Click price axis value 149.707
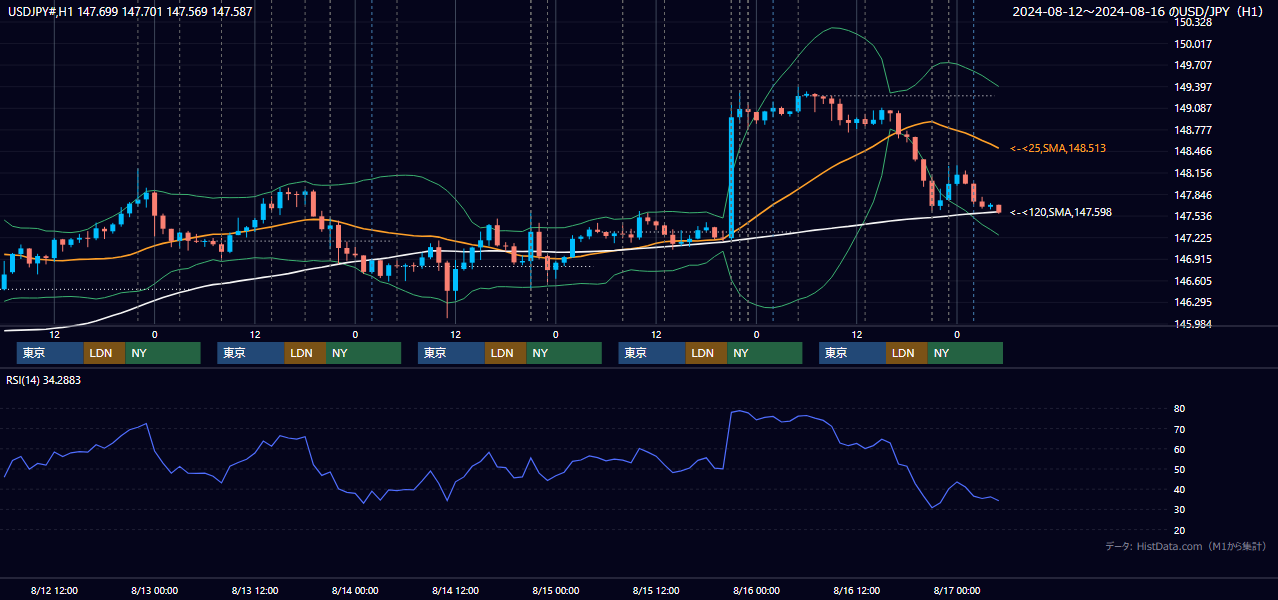Image resolution: width=1278 pixels, height=600 pixels. pos(1194,65)
